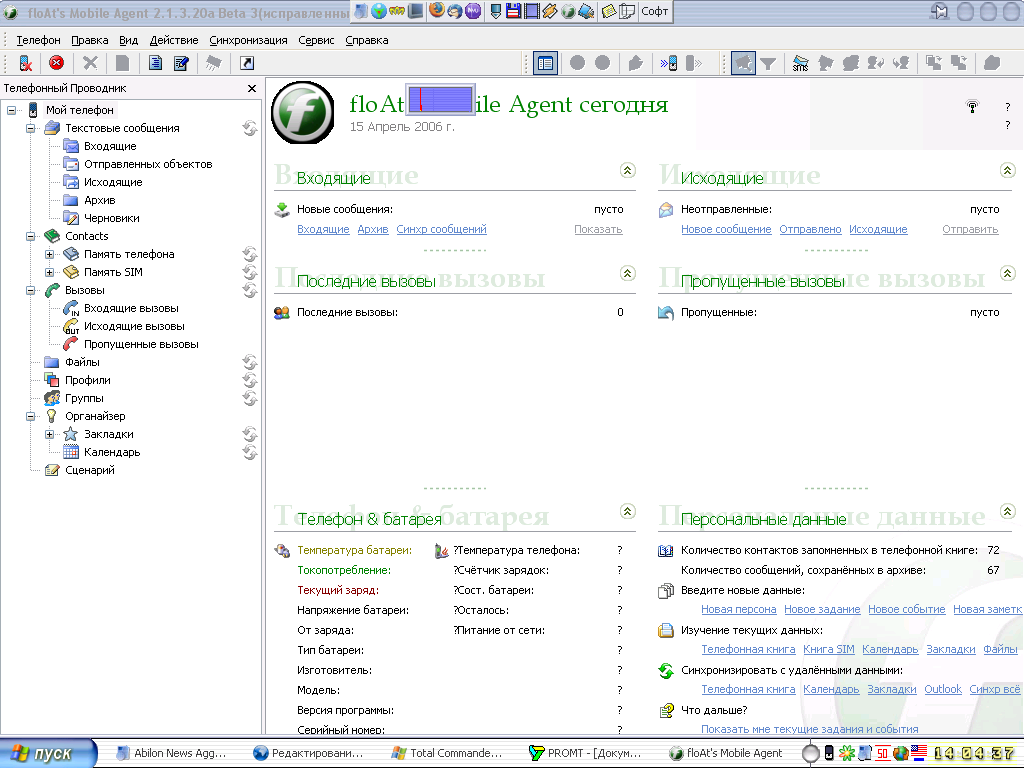This screenshot has width=1024, height=768.
Task: Select Пропущенные вызовы in the tree
Action: coord(141,344)
